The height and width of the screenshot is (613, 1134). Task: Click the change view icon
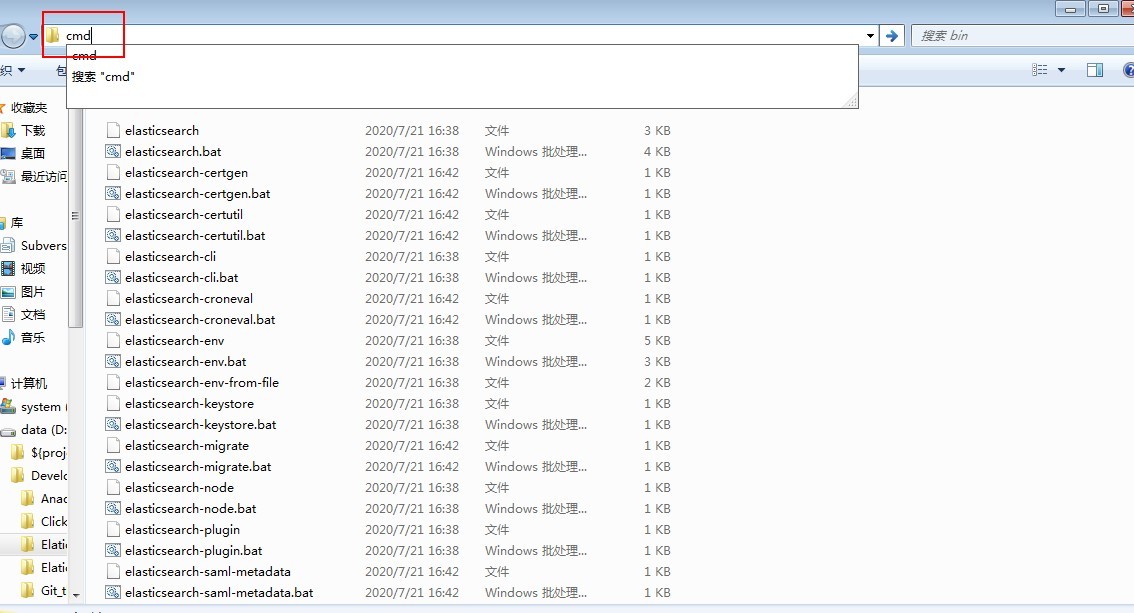point(1039,70)
